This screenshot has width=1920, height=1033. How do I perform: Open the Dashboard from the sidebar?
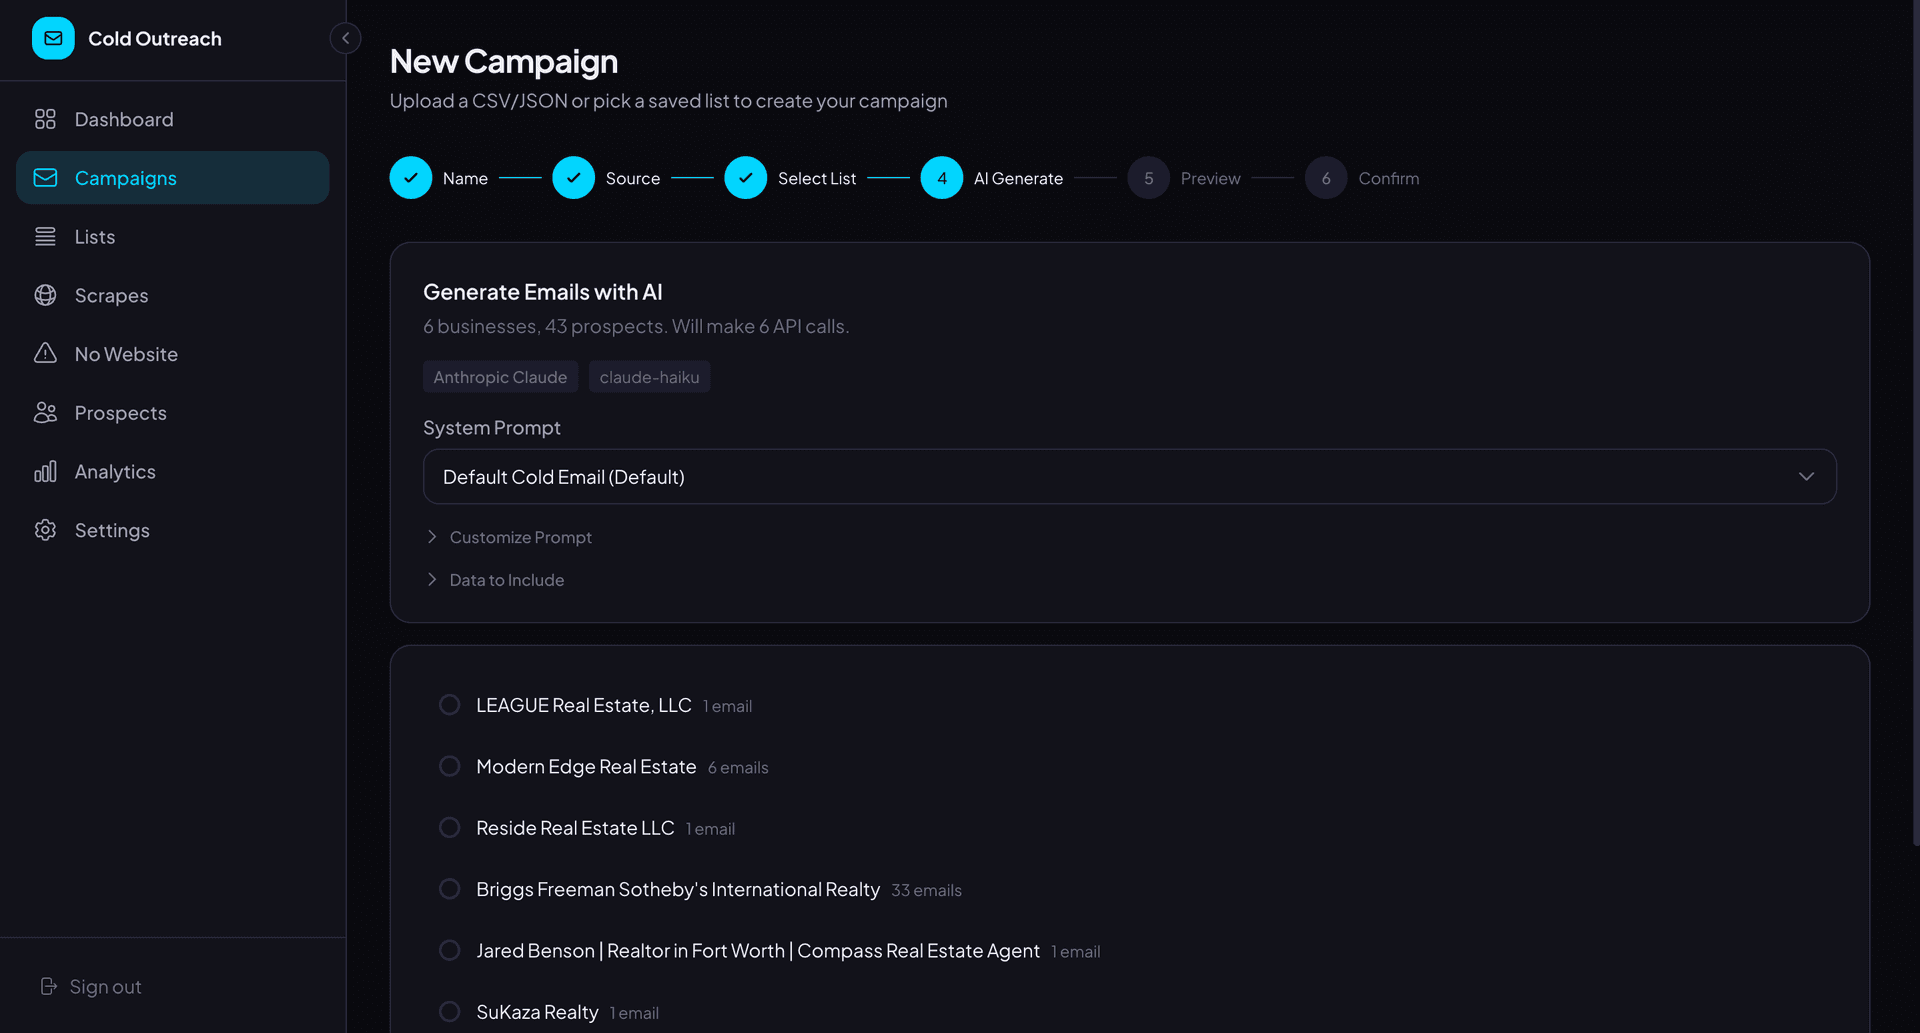pos(123,118)
